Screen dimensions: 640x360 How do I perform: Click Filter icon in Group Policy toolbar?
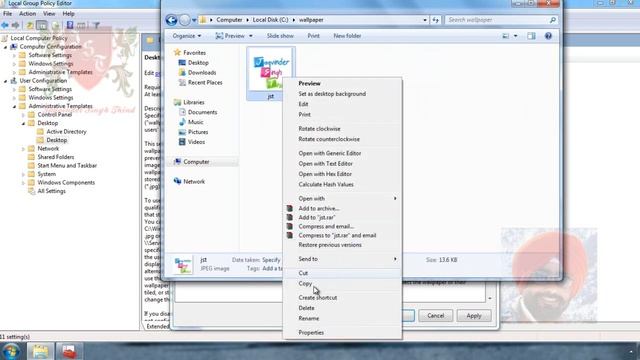tap(96, 25)
